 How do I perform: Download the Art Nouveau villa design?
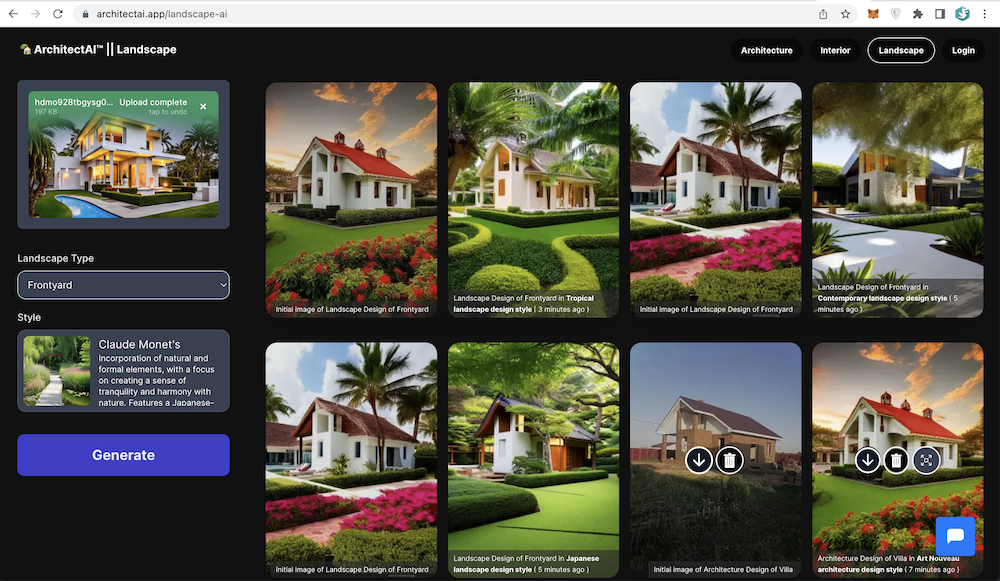tap(867, 460)
